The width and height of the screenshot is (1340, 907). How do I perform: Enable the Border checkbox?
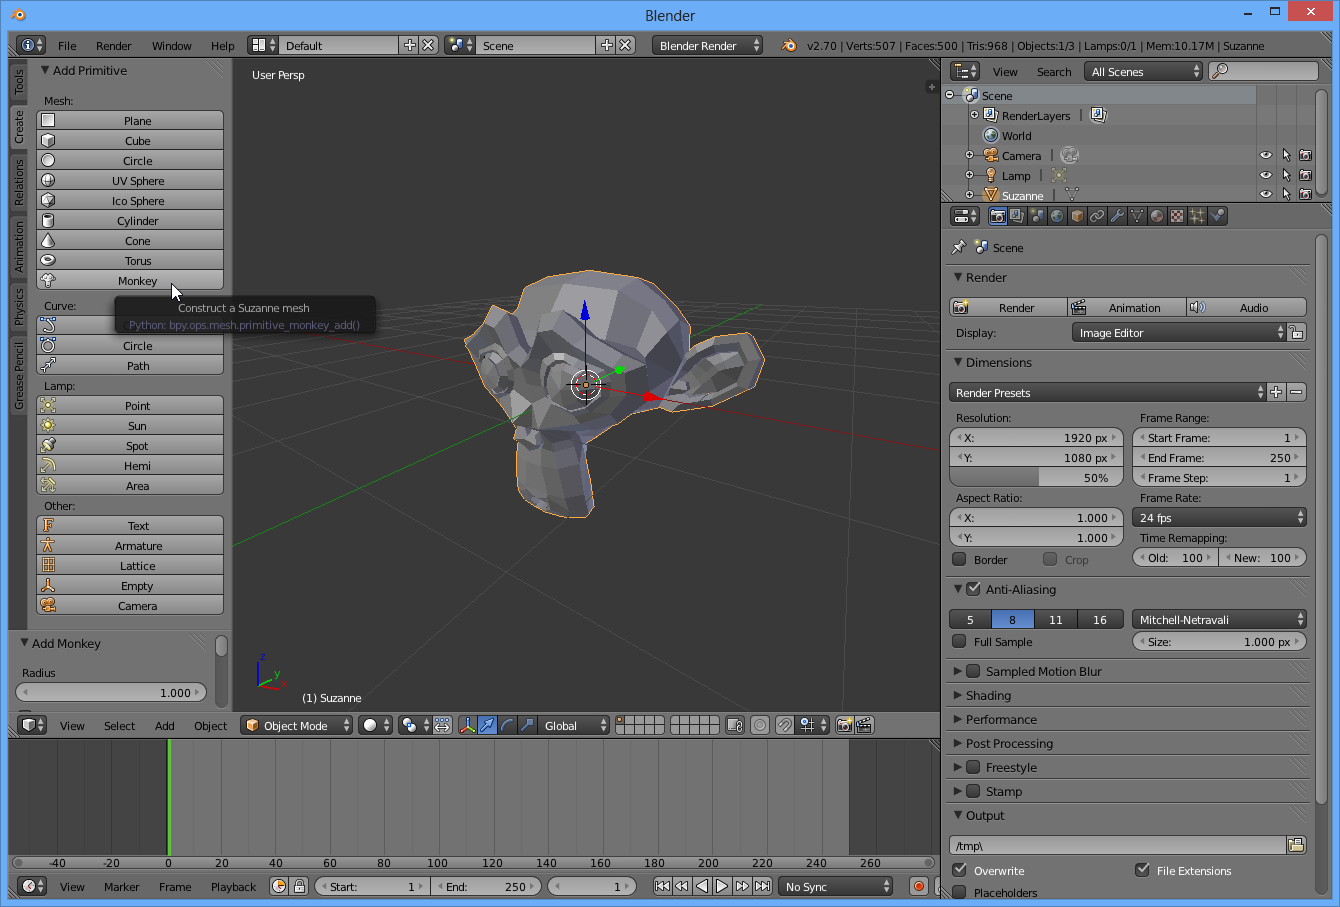click(959, 559)
